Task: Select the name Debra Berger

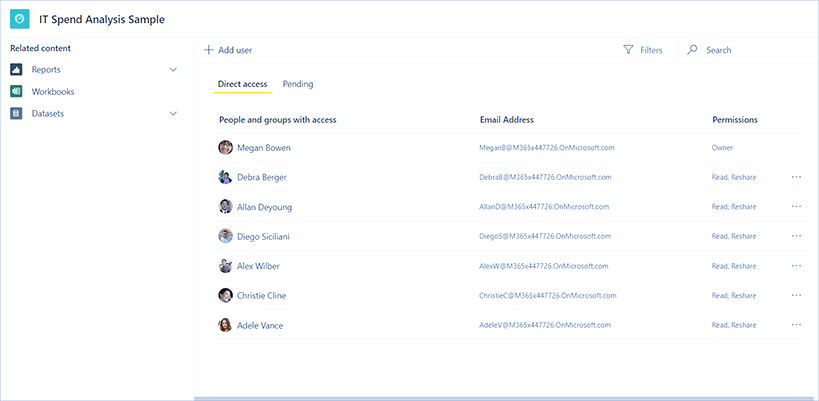Action: point(262,178)
